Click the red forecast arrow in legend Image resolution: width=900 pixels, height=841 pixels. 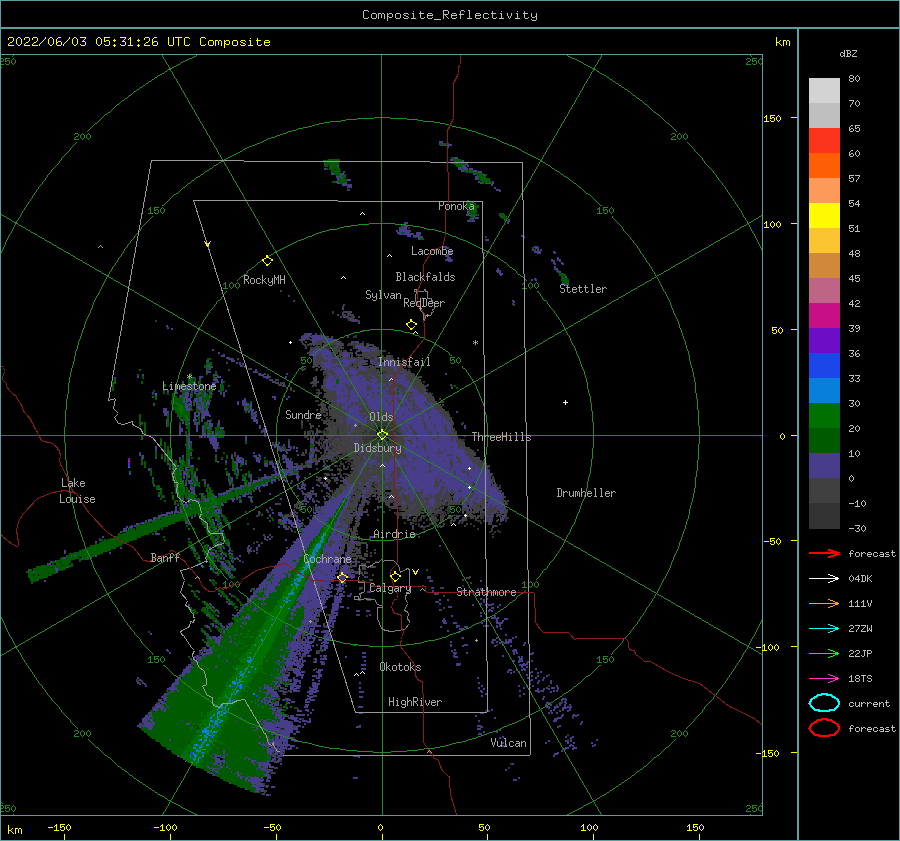pyautogui.click(x=824, y=553)
